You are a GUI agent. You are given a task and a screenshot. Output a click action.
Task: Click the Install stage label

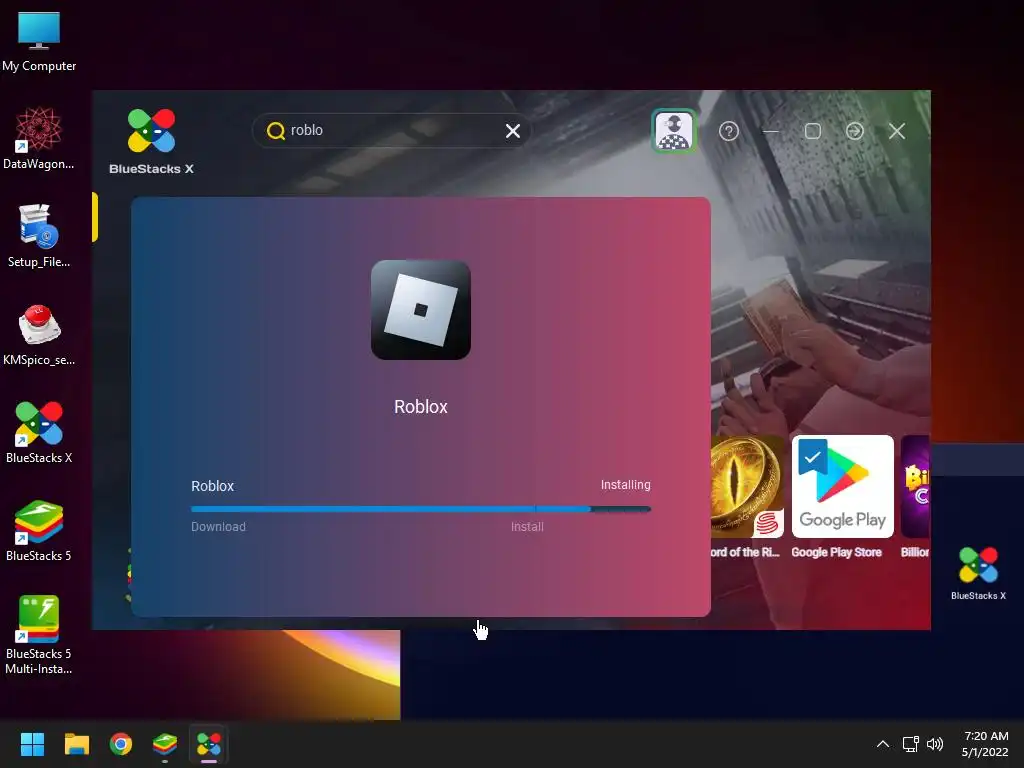(x=527, y=526)
